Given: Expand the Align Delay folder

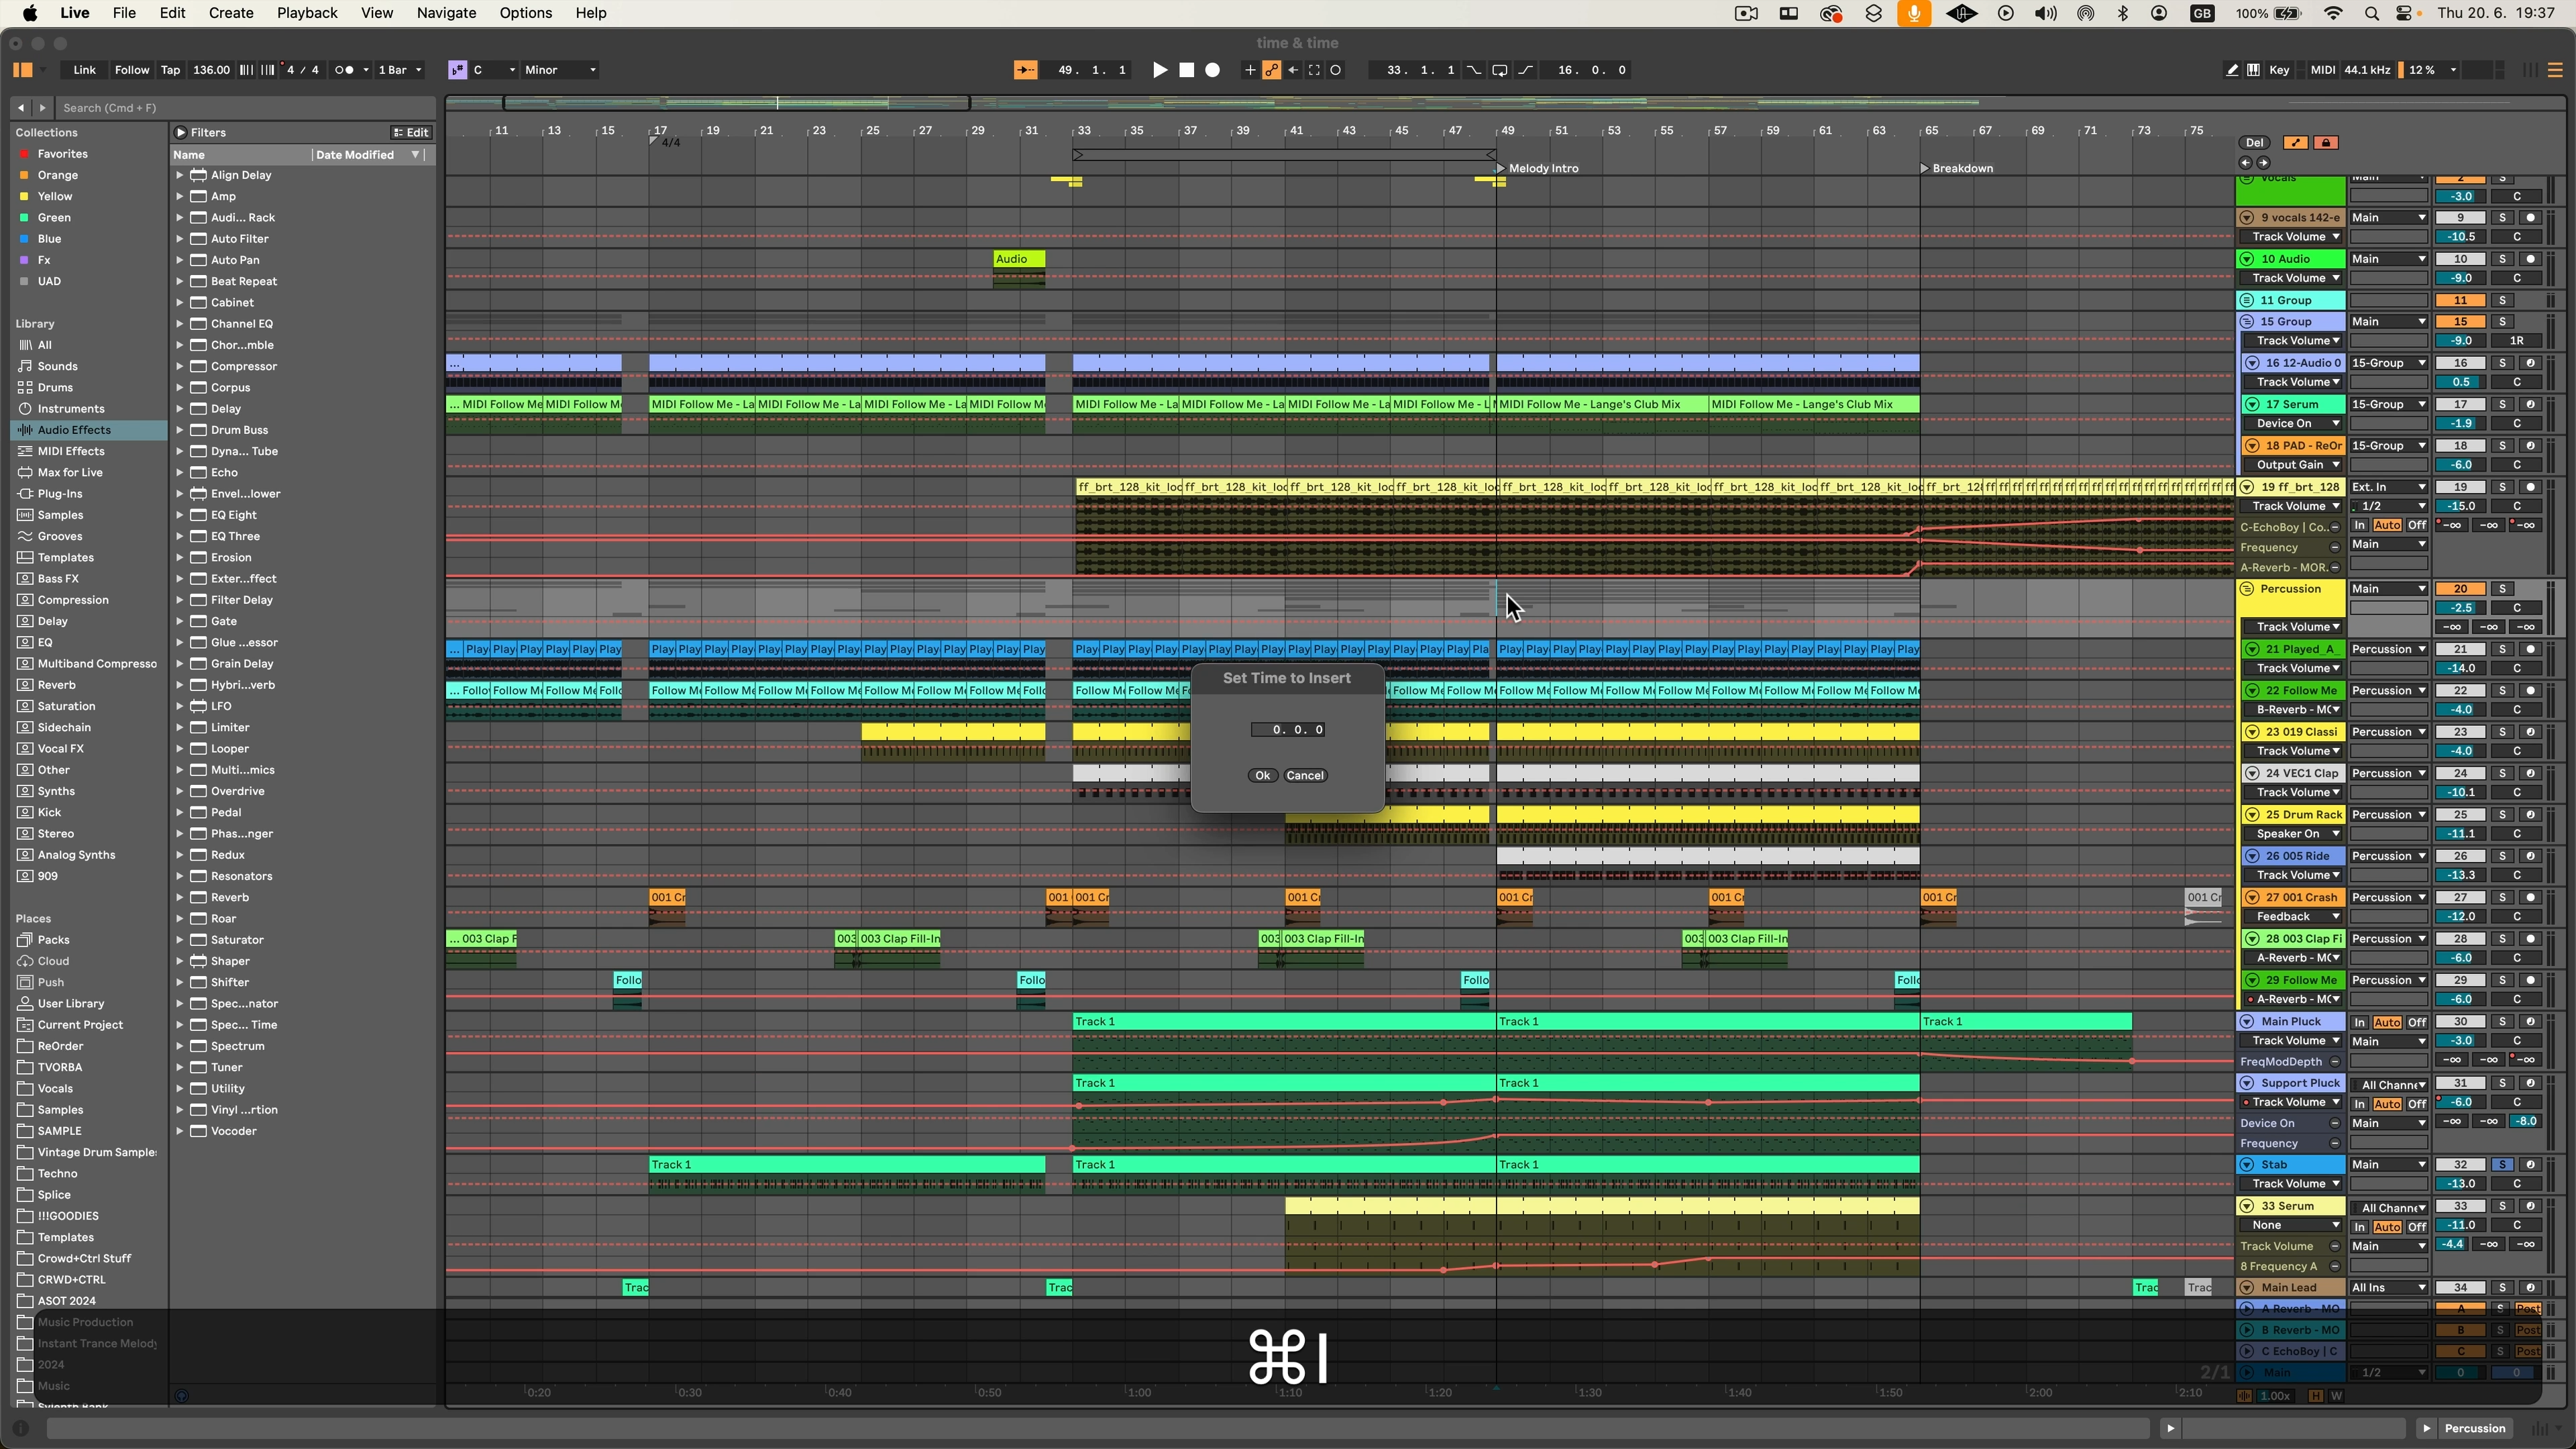Looking at the screenshot, I should point(180,175).
